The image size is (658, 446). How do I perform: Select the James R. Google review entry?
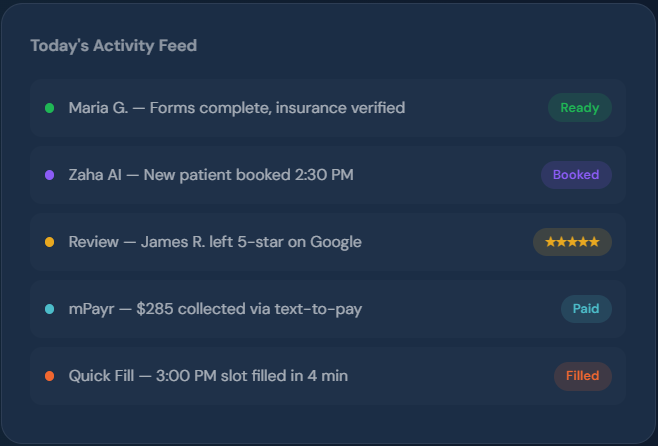pyautogui.click(x=215, y=242)
